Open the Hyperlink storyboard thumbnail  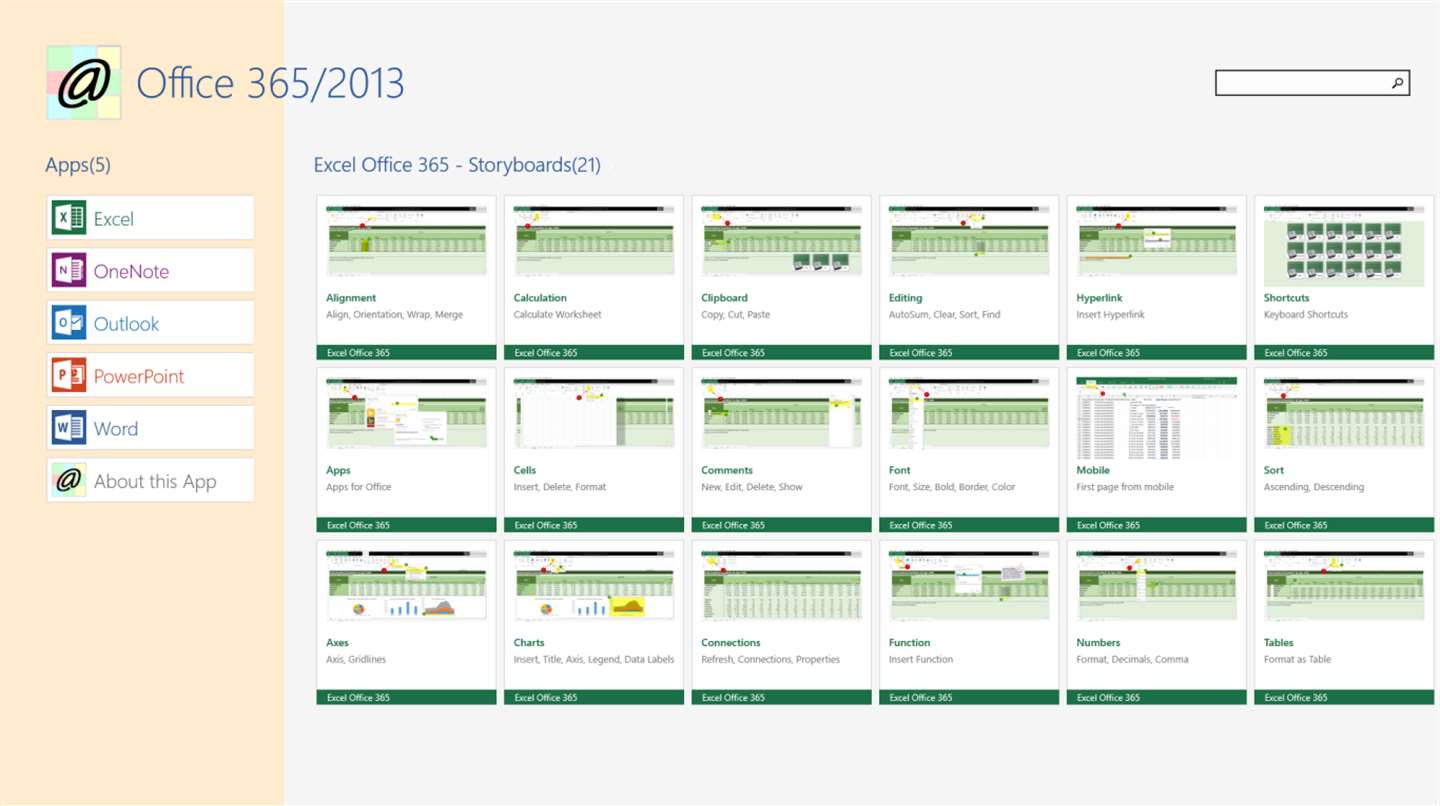click(1156, 243)
